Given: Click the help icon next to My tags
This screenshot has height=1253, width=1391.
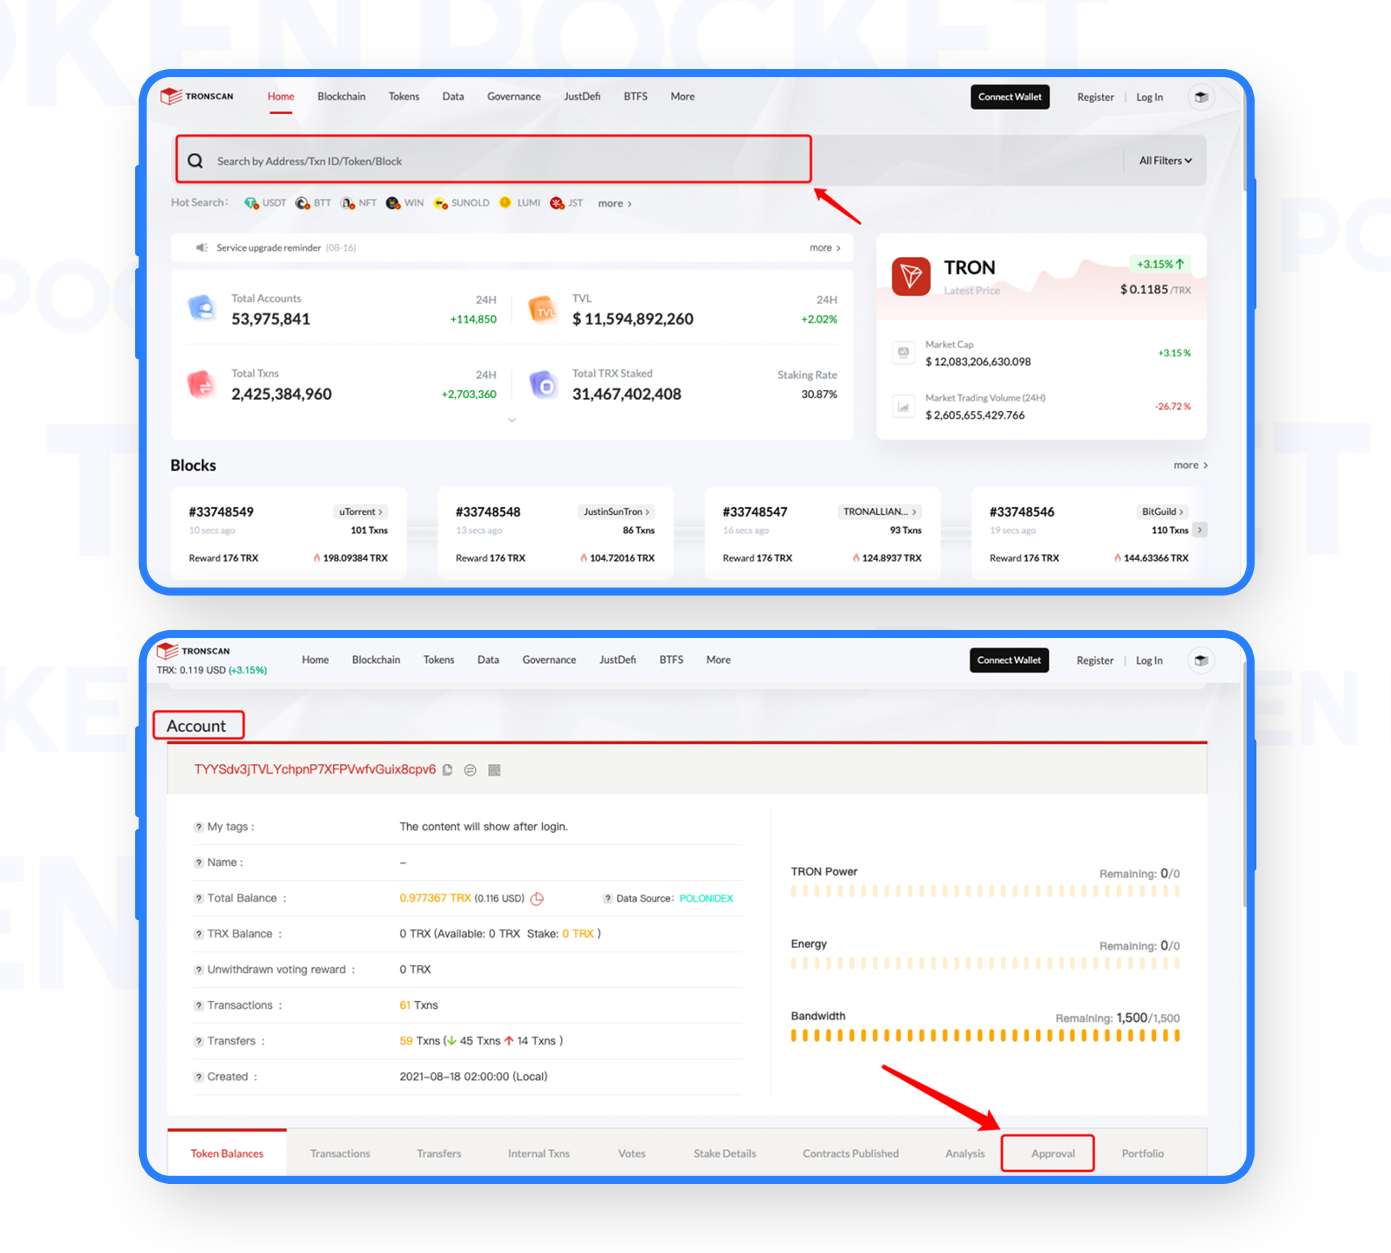Looking at the screenshot, I should [x=198, y=827].
